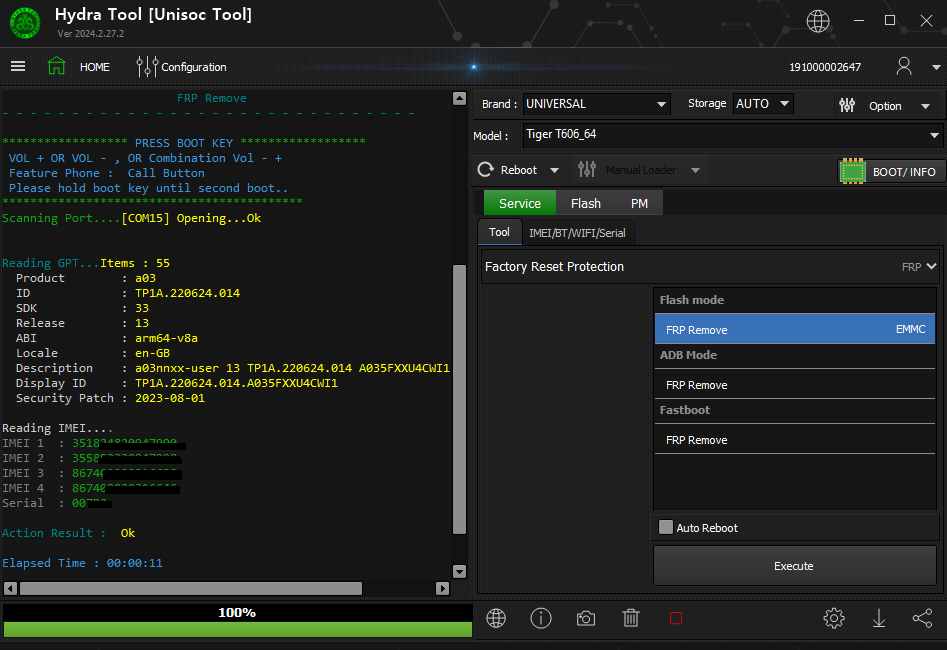Click the screenshot camera icon
Screen dimensions: 947x650
tap(586, 618)
